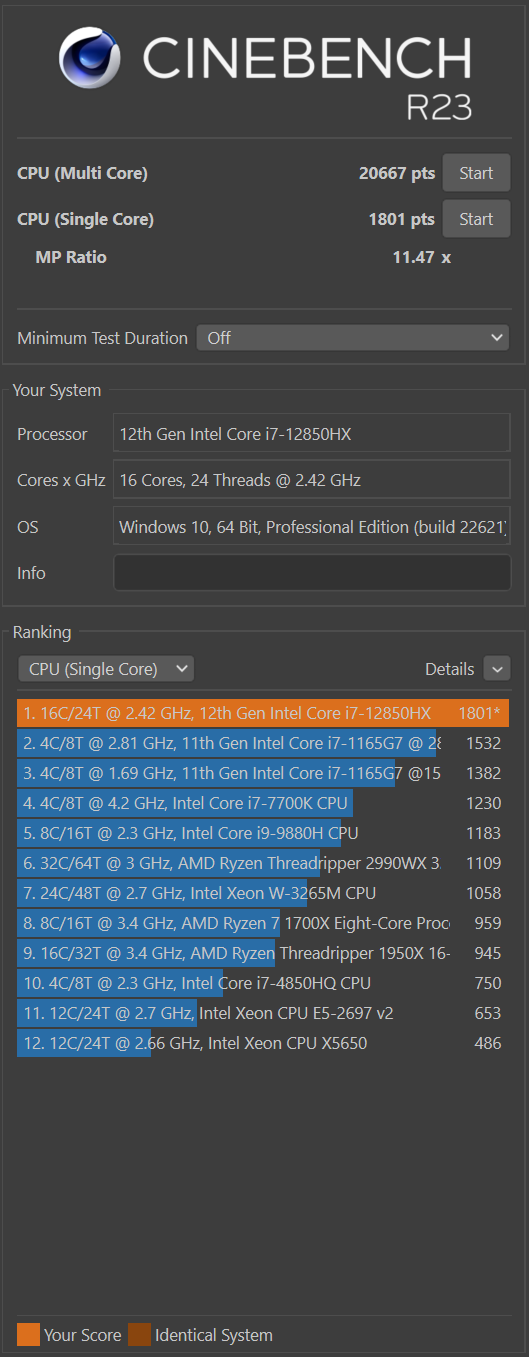The width and height of the screenshot is (529, 1357).
Task: Select the i7-12850HX ranking entry
Action: [263, 713]
